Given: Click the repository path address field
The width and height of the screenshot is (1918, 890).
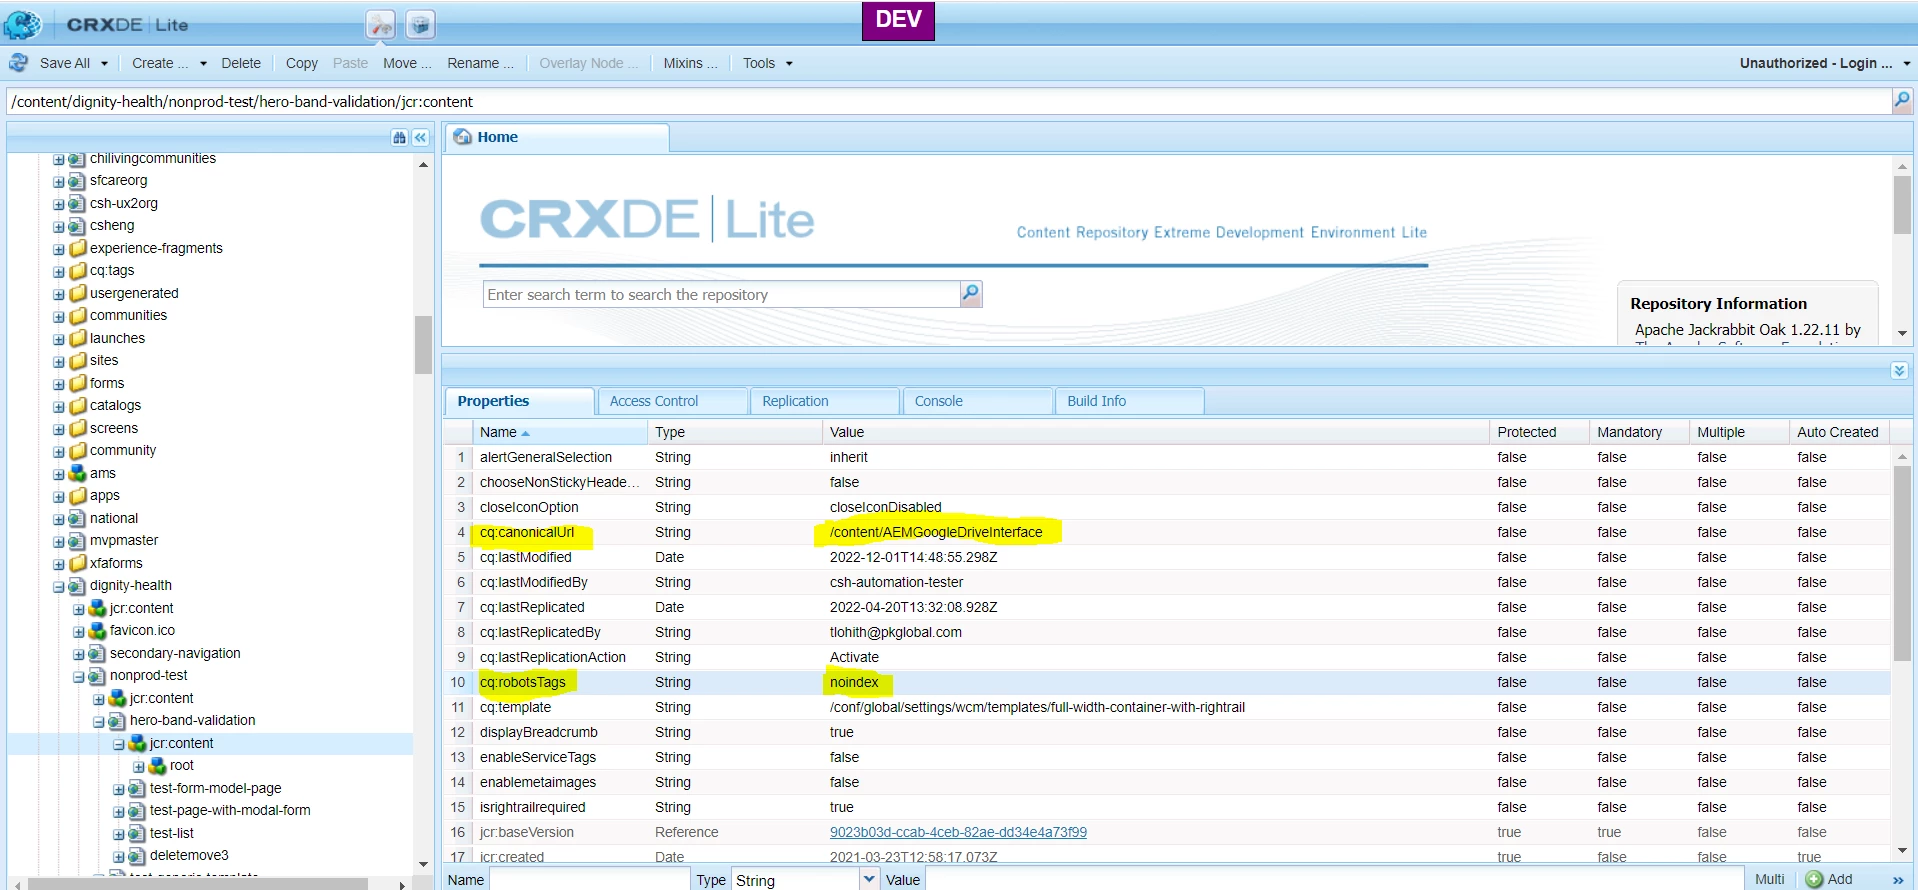Looking at the screenshot, I should coord(948,101).
